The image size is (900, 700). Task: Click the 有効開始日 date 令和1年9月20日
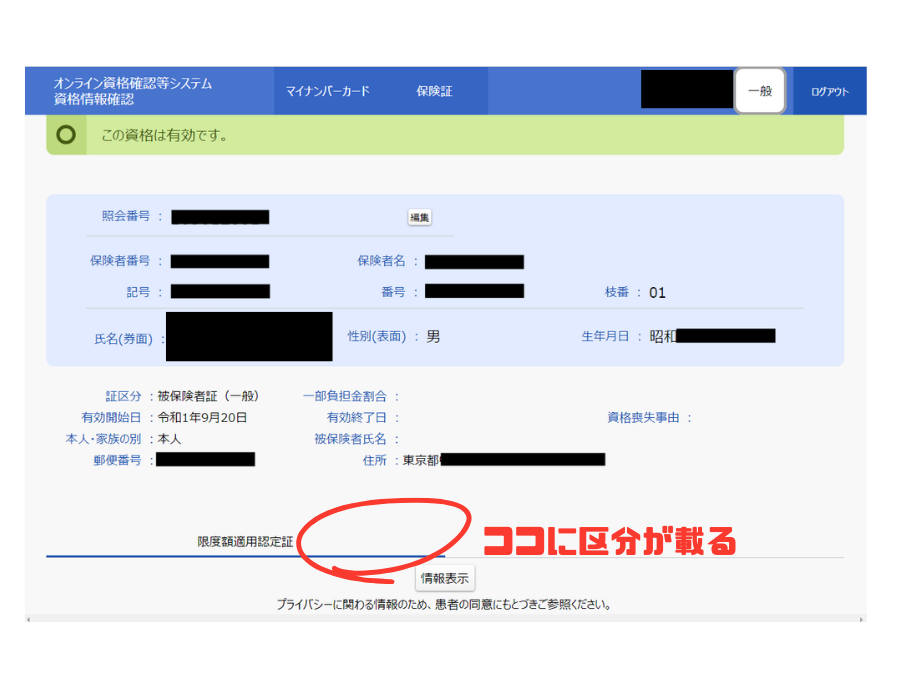tap(202, 418)
